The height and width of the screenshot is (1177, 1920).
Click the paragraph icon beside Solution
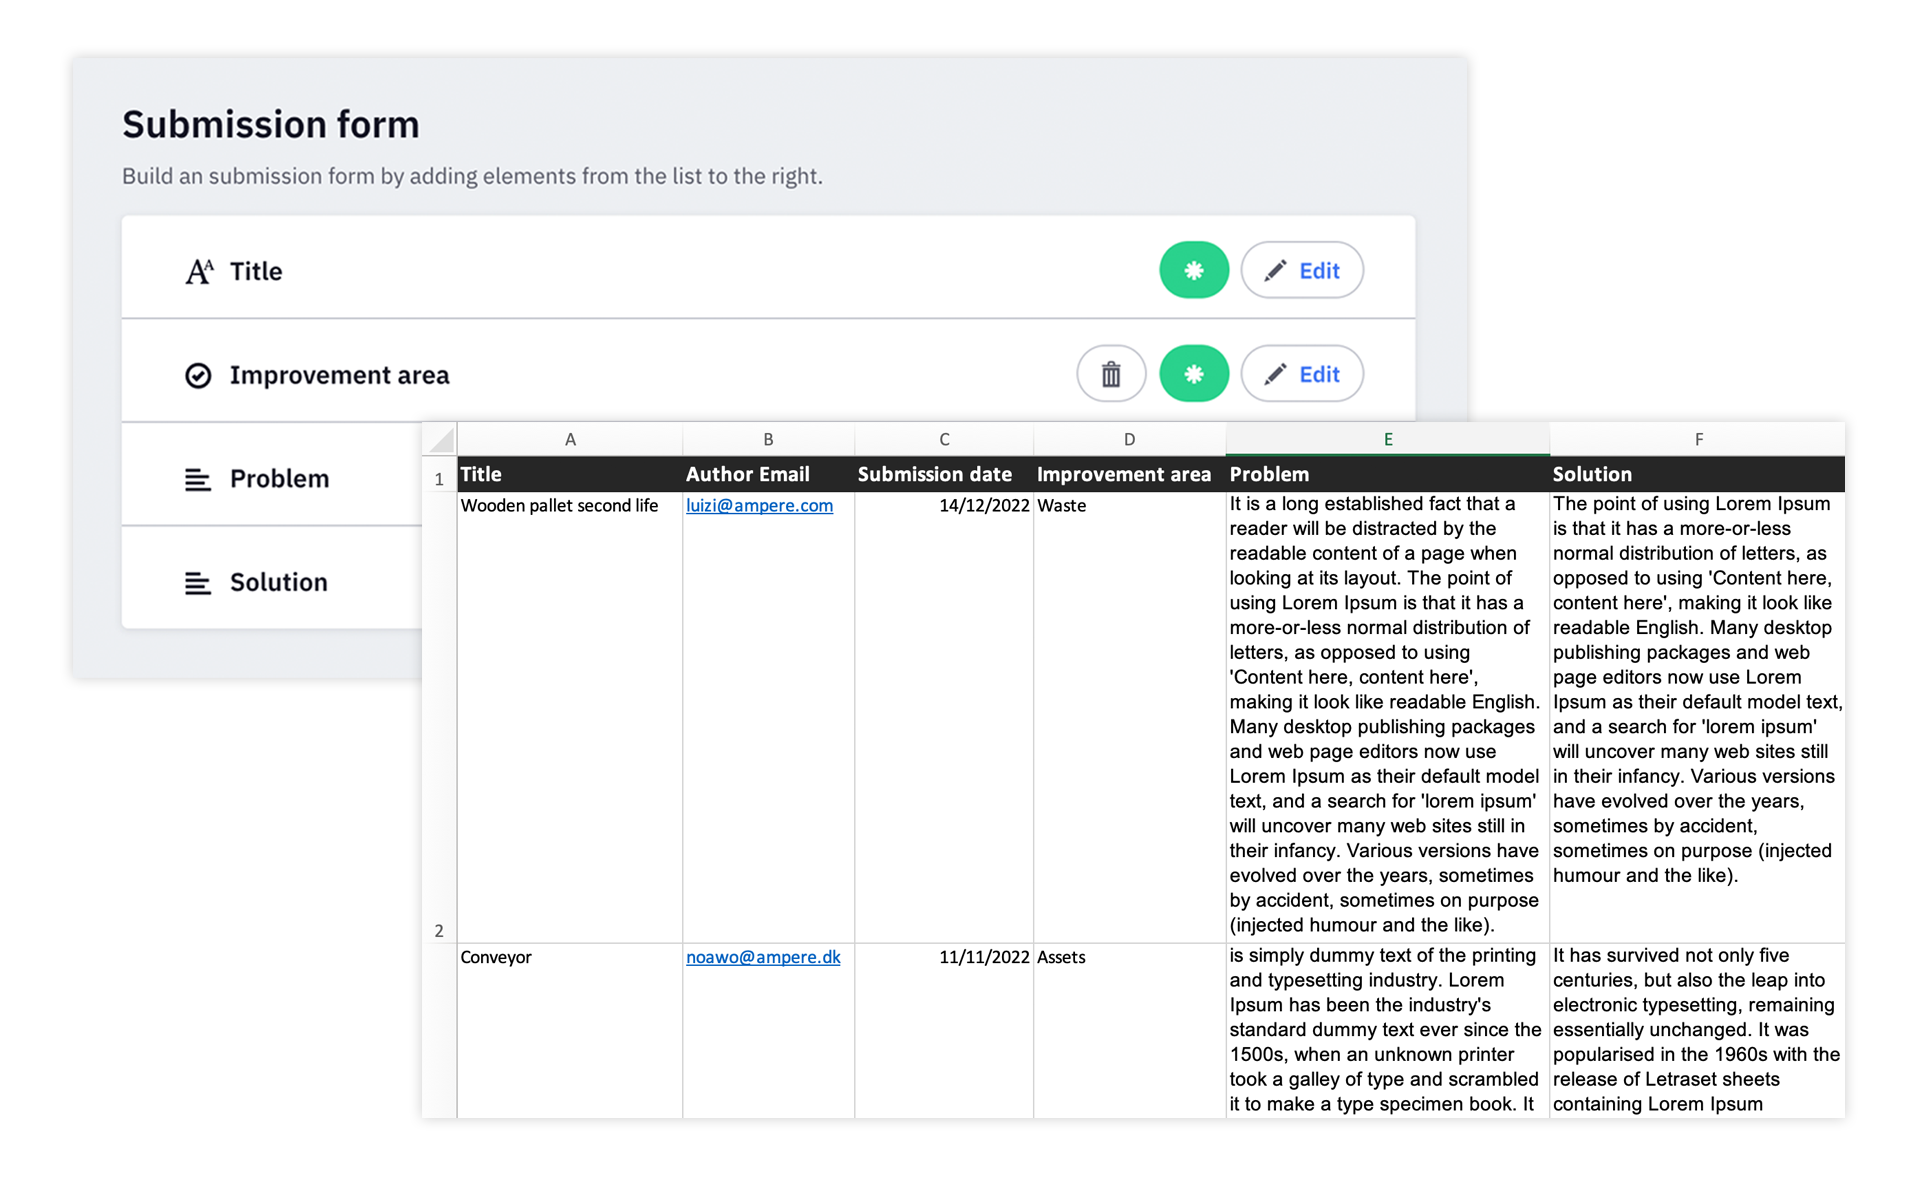(198, 583)
